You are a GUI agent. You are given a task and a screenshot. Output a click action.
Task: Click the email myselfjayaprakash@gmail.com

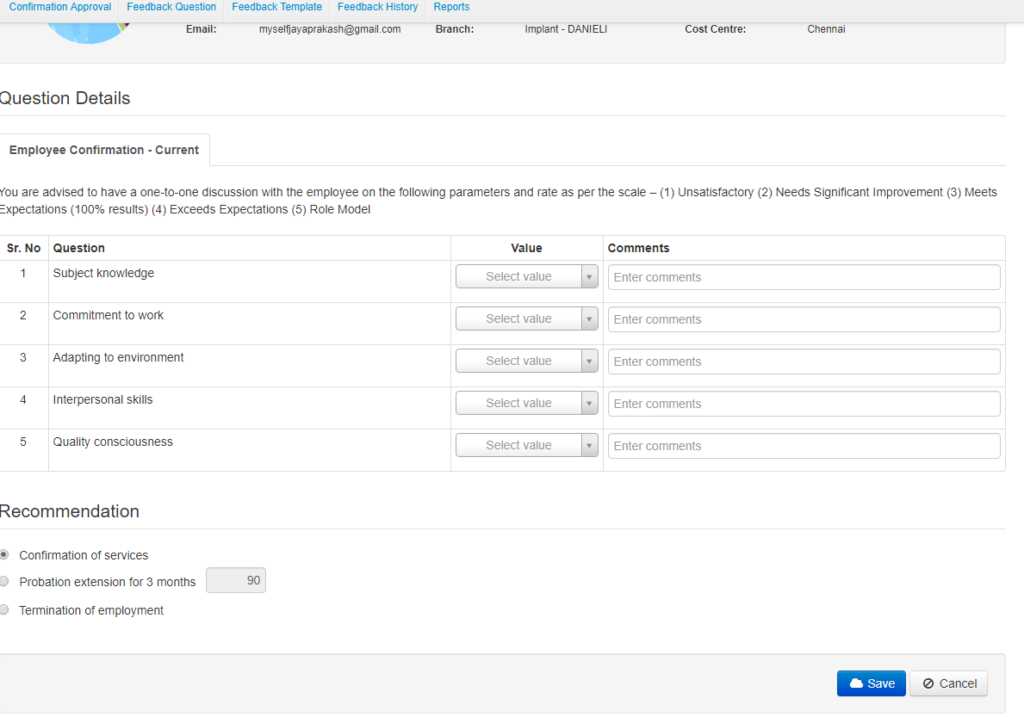coord(330,29)
